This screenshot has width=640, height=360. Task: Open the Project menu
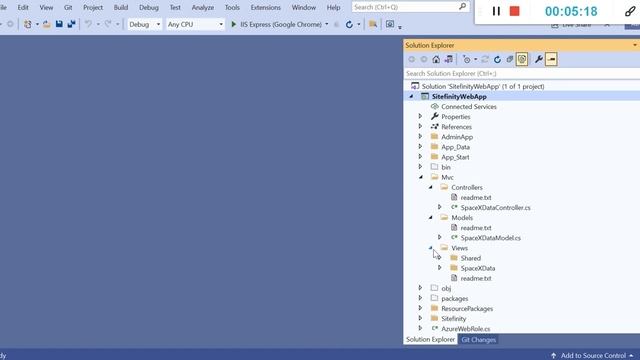tap(93, 7)
